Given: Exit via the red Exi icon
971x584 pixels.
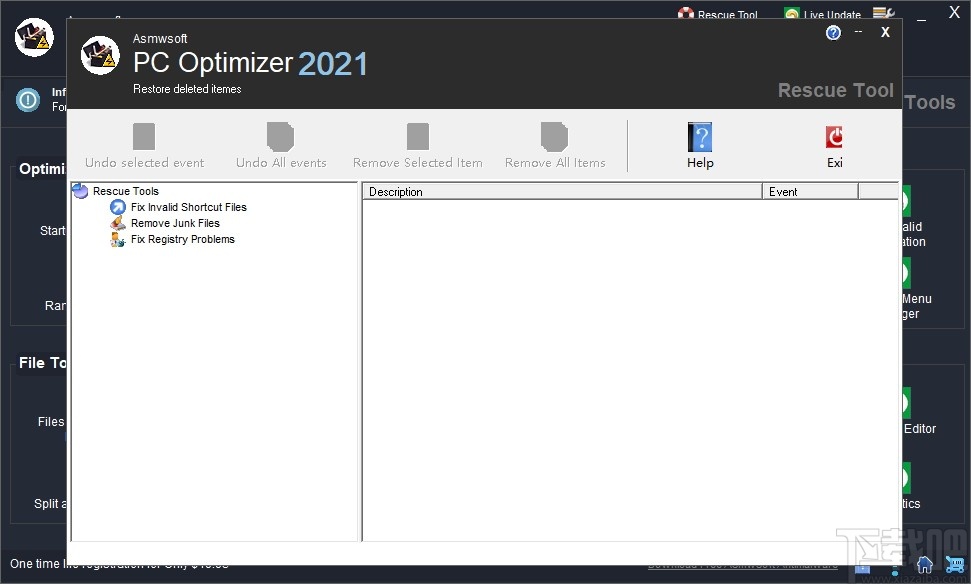Looking at the screenshot, I should click(x=833, y=137).
